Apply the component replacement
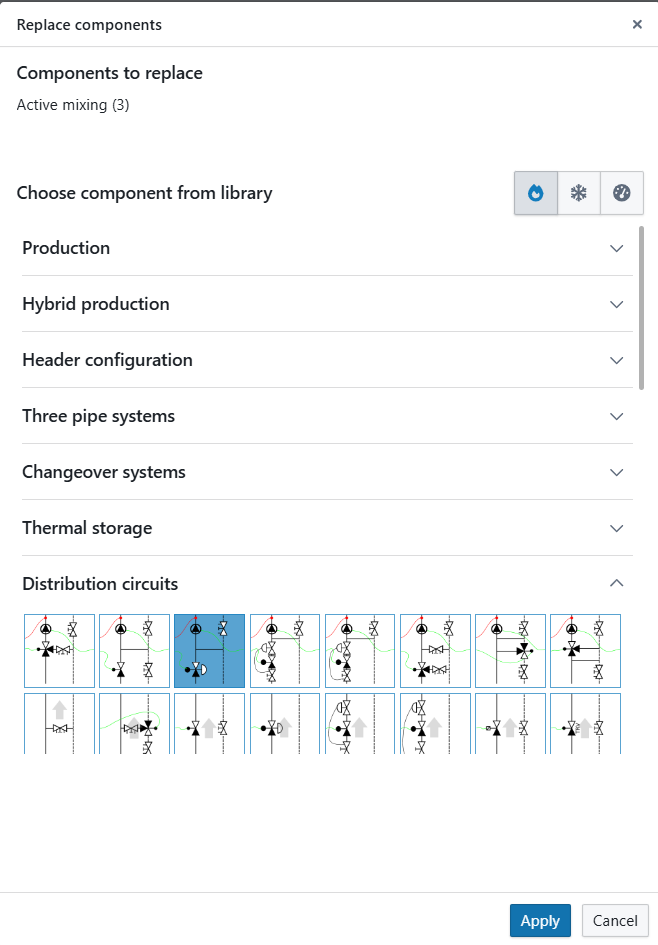The image size is (658, 945). point(540,921)
